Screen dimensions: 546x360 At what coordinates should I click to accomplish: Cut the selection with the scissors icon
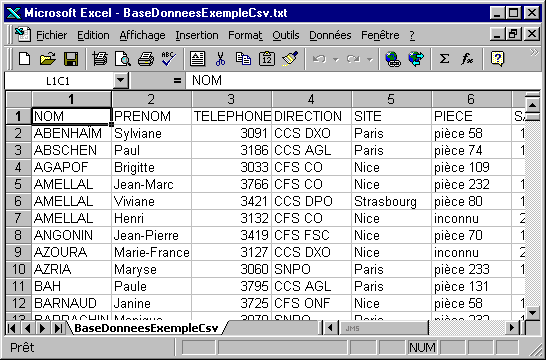tap(220, 58)
